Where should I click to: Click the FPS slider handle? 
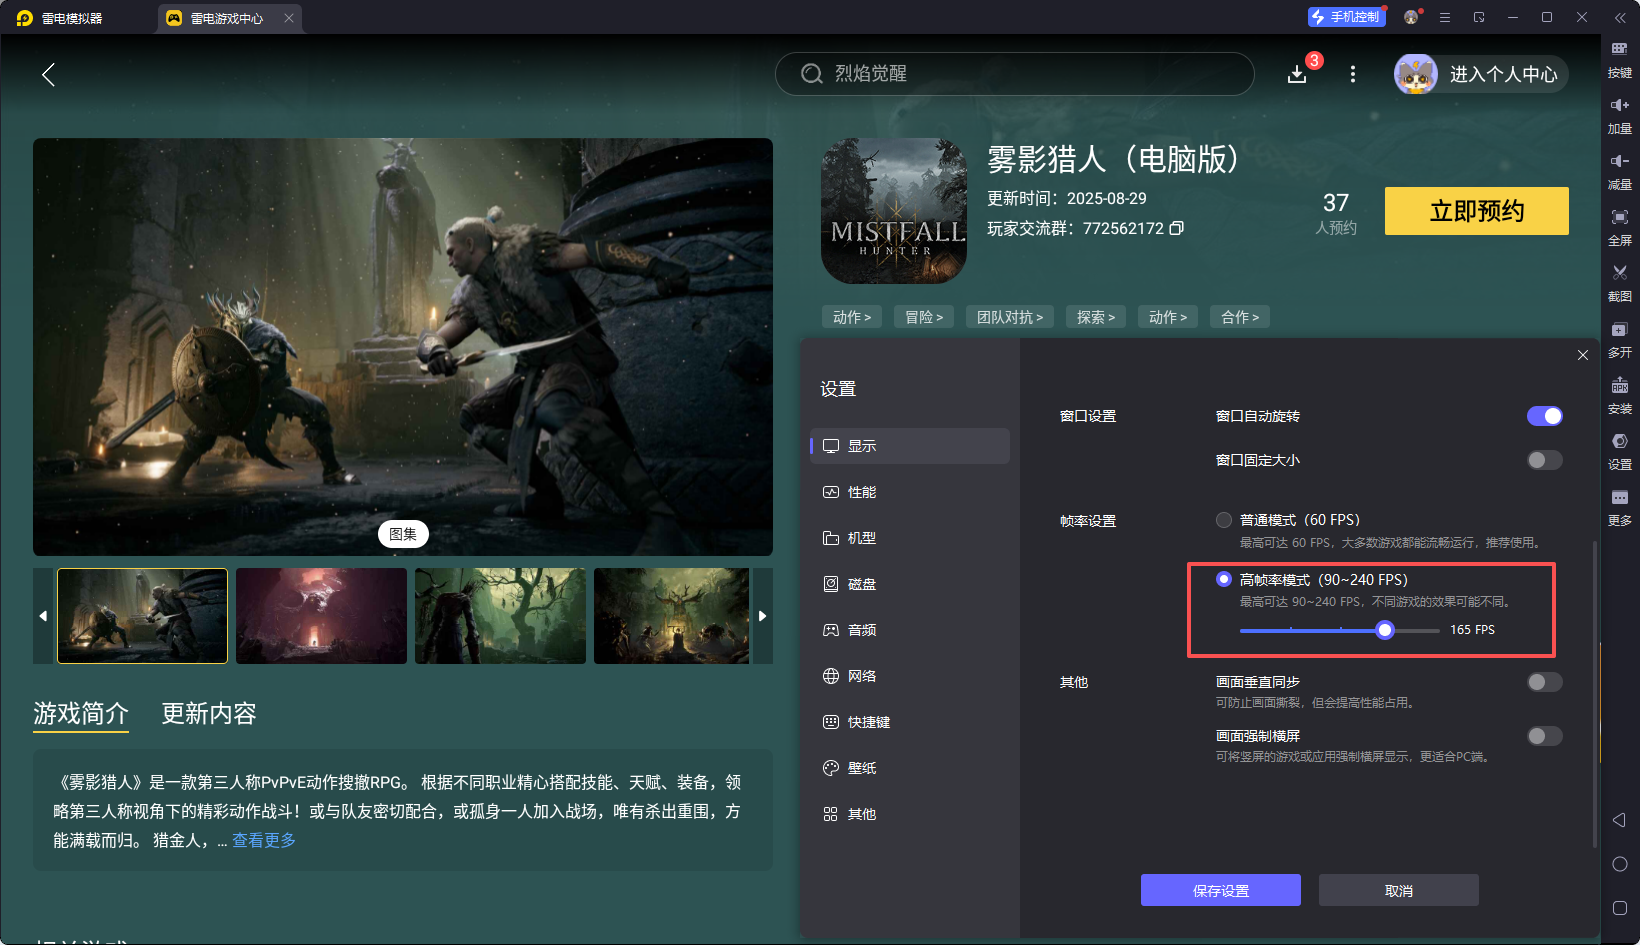(x=1385, y=630)
